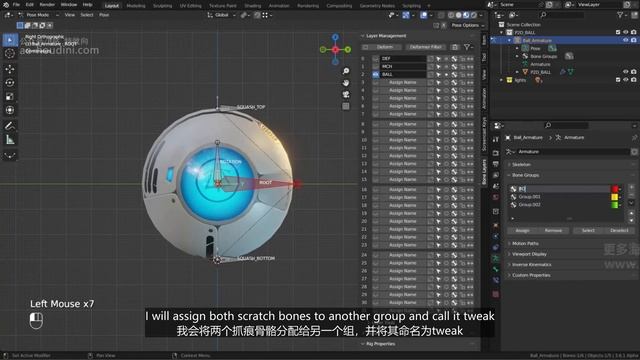Open the Pose menu in viewport header
640x360 pixels.
(x=104, y=15)
